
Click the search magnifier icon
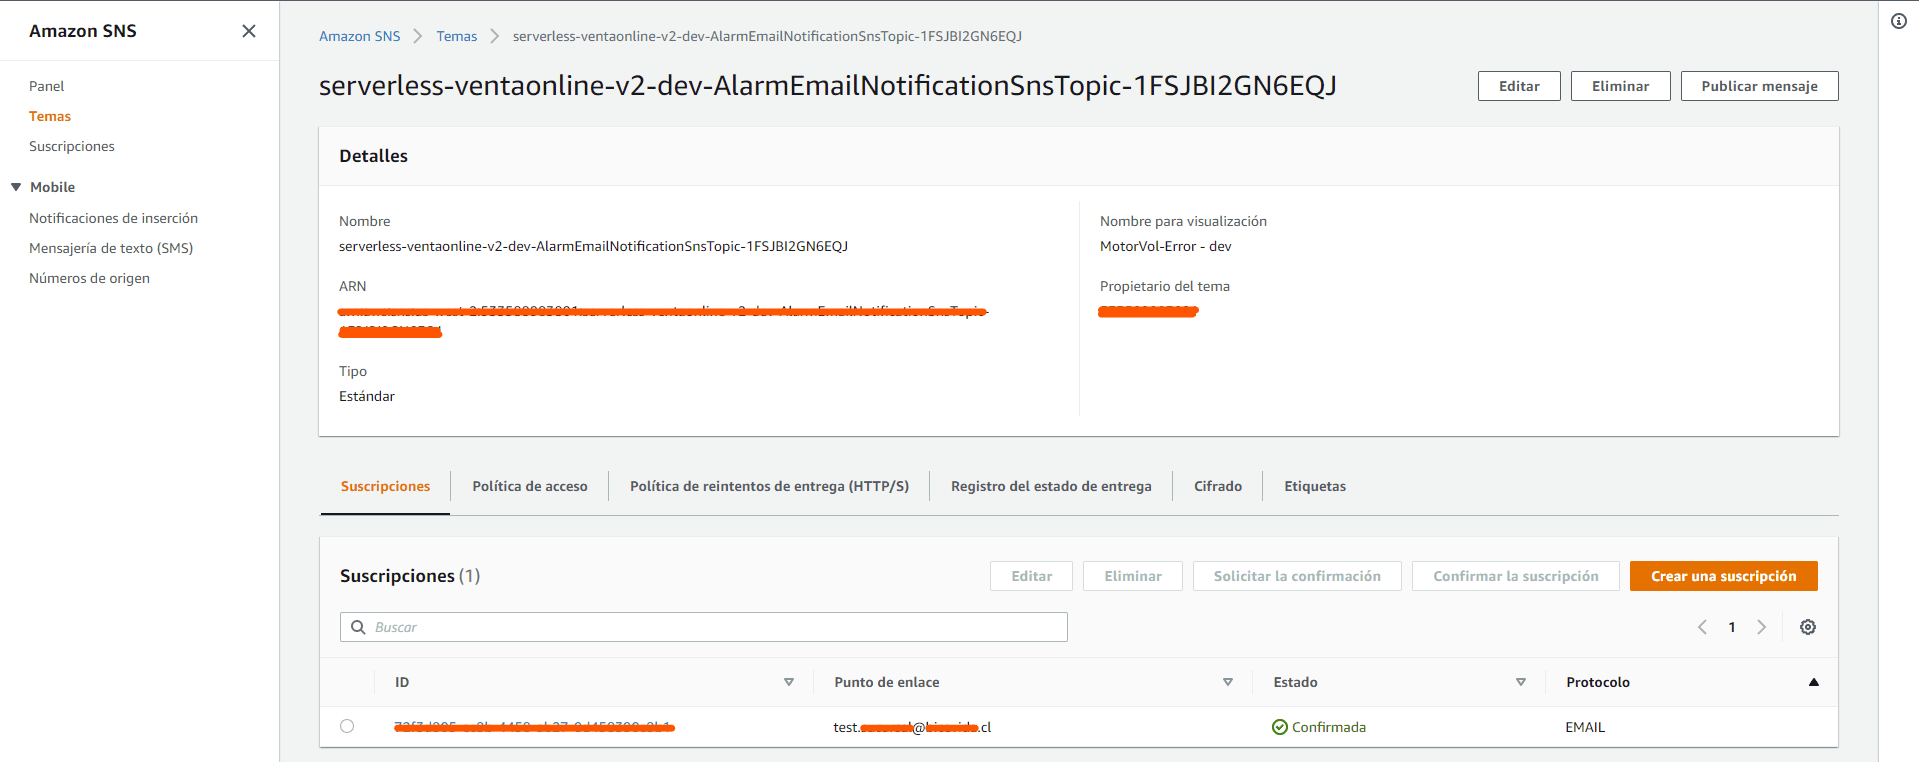click(x=358, y=627)
